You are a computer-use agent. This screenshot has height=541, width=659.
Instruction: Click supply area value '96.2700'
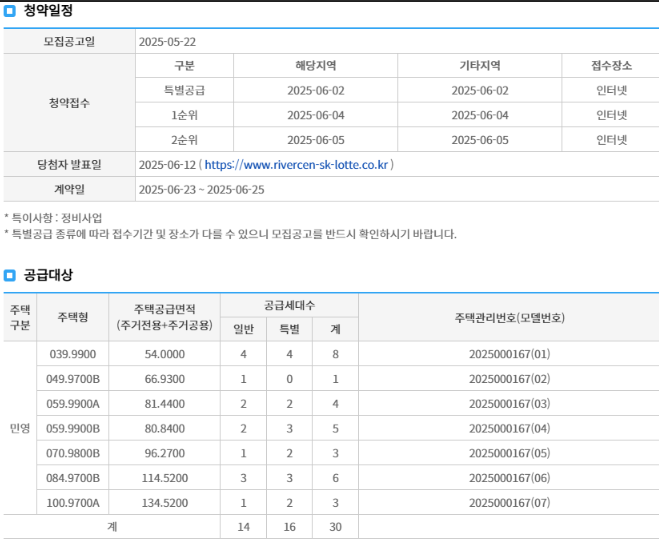click(165, 454)
